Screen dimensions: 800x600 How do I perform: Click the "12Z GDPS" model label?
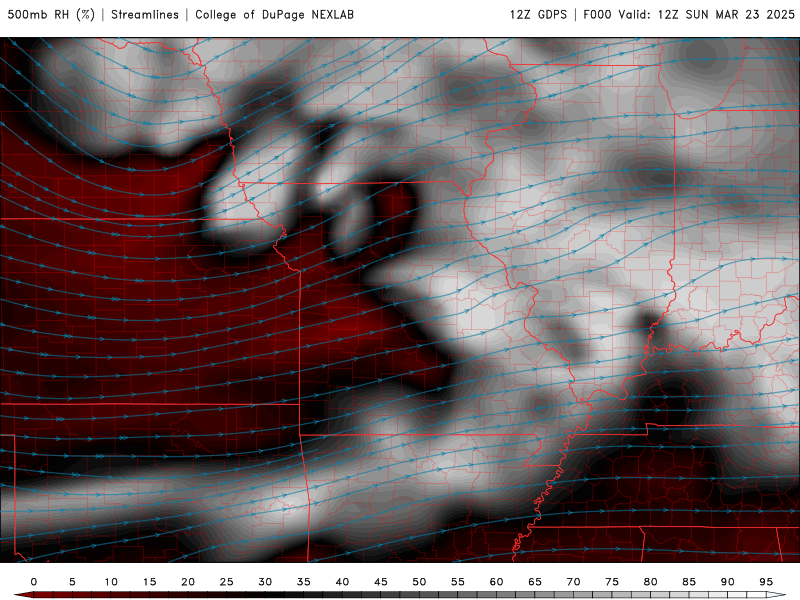coord(538,15)
